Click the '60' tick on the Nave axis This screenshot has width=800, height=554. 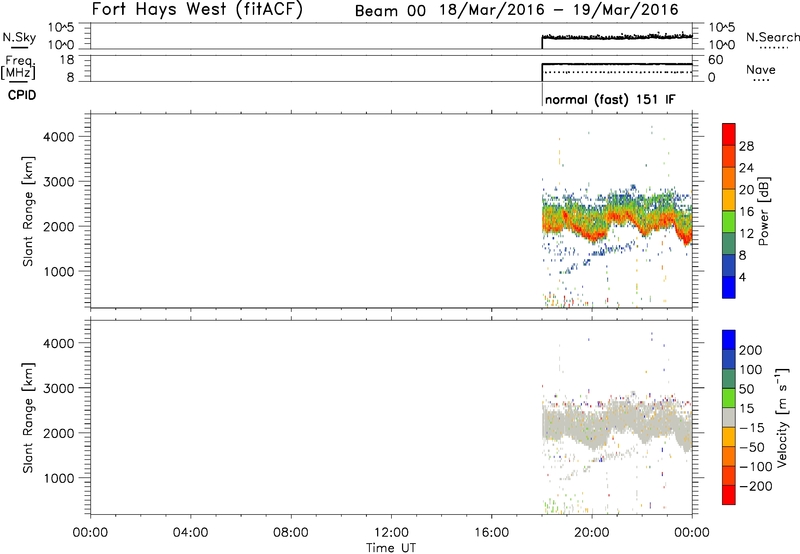pyautogui.click(x=716, y=60)
